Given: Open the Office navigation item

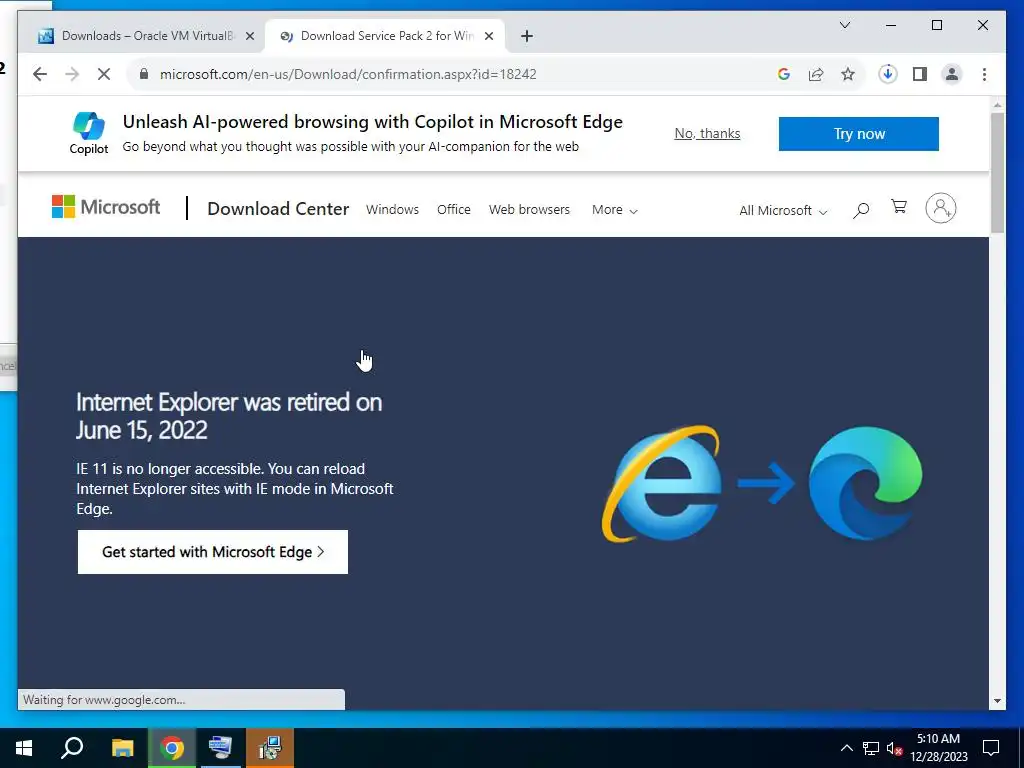Looking at the screenshot, I should coord(454,210).
